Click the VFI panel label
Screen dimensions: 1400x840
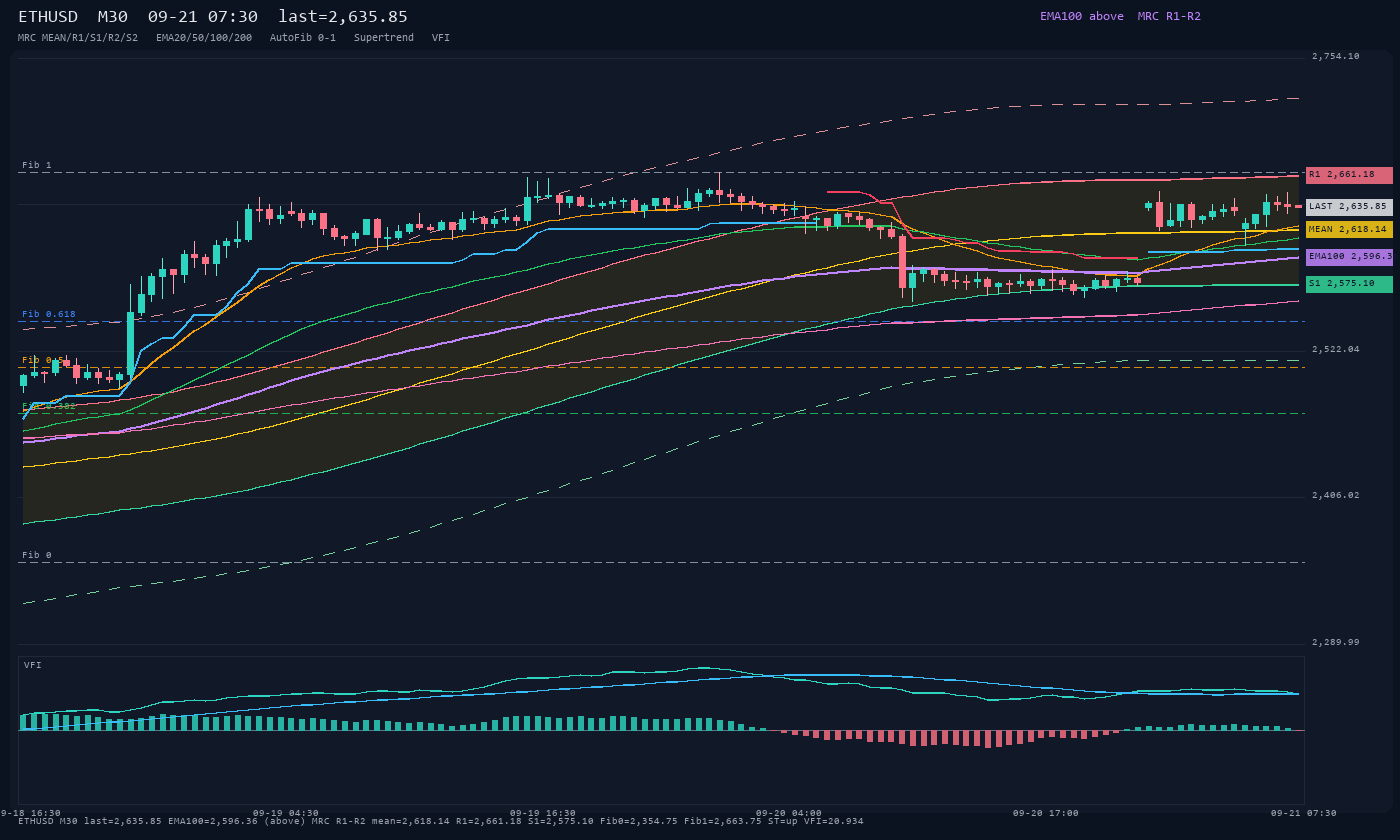pyautogui.click(x=33, y=665)
